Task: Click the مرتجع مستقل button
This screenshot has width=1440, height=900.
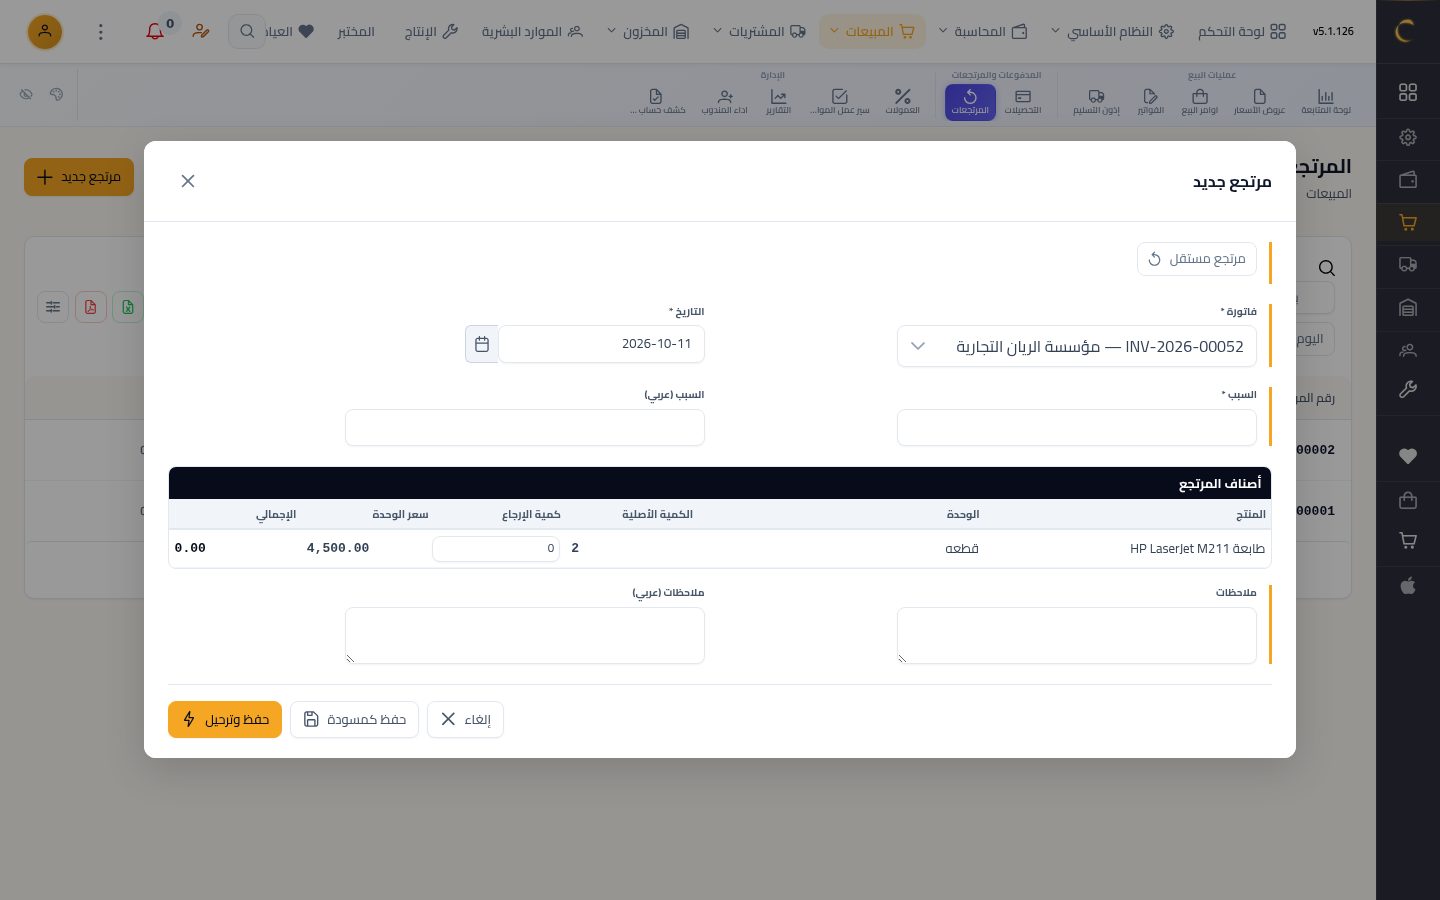Action: point(1197,259)
